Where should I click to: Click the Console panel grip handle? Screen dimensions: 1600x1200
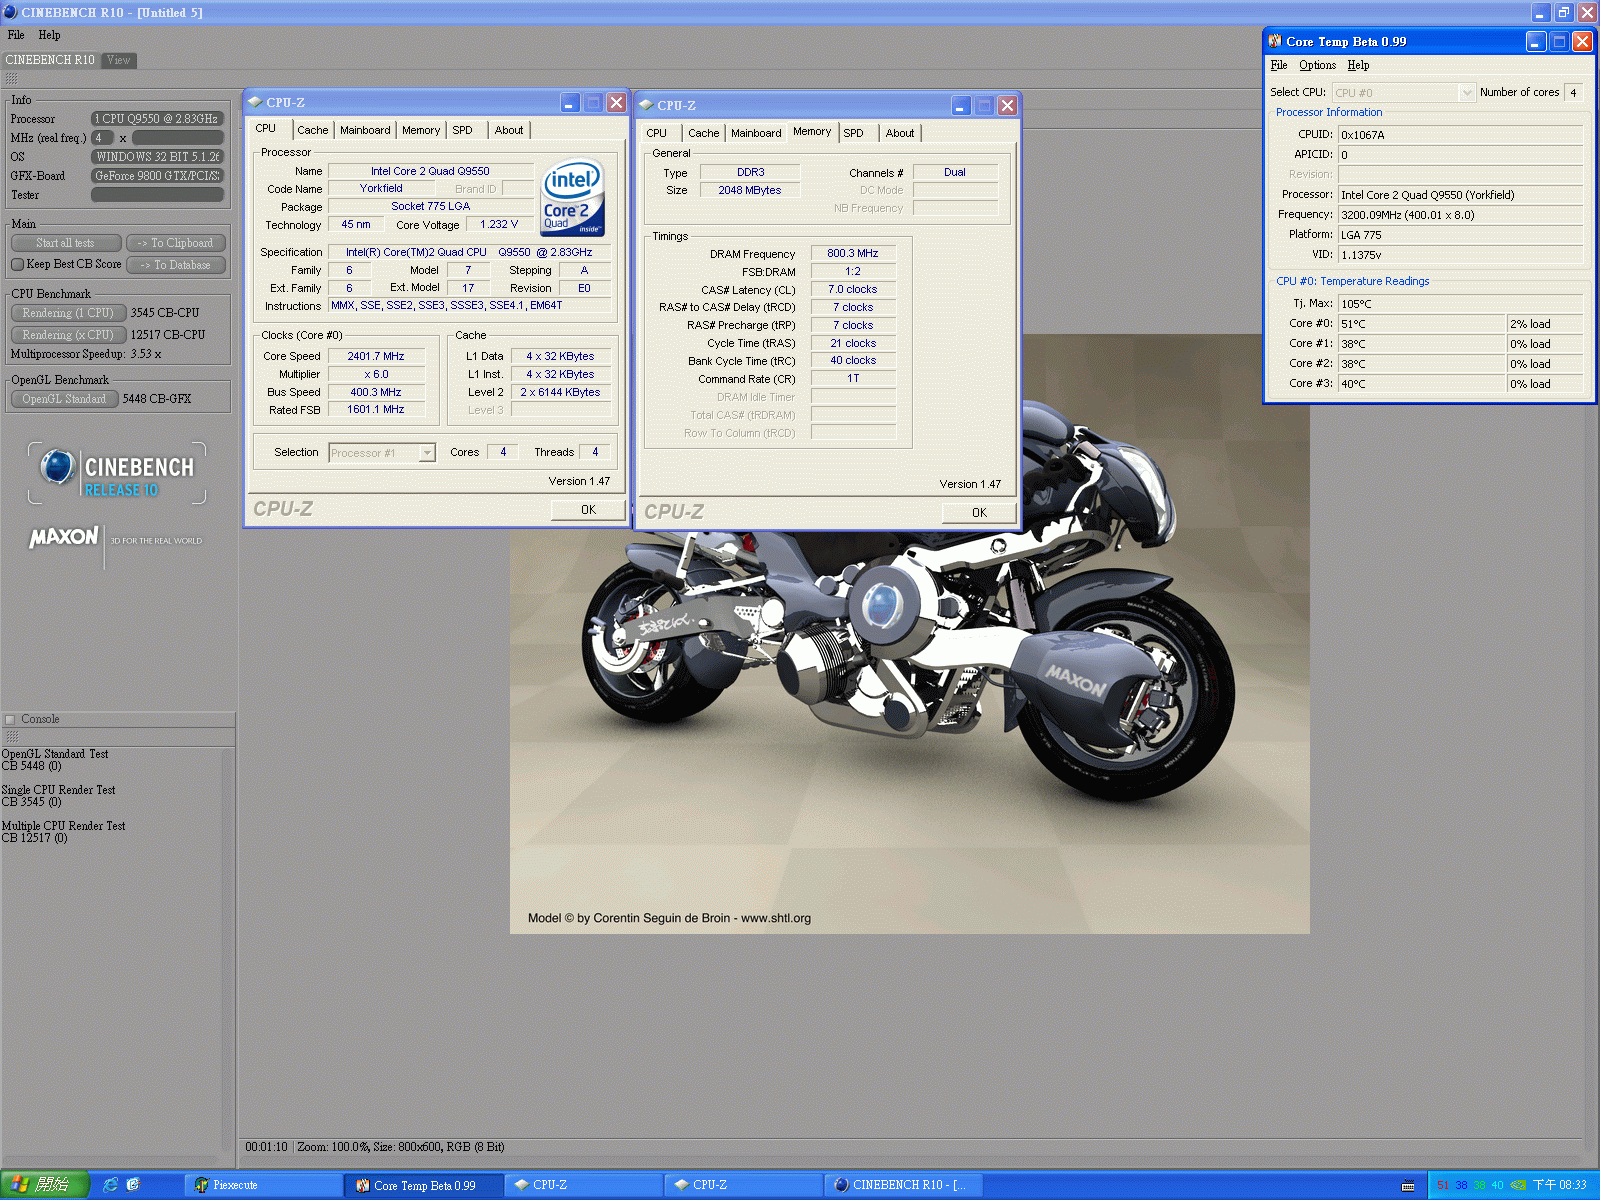coord(12,736)
